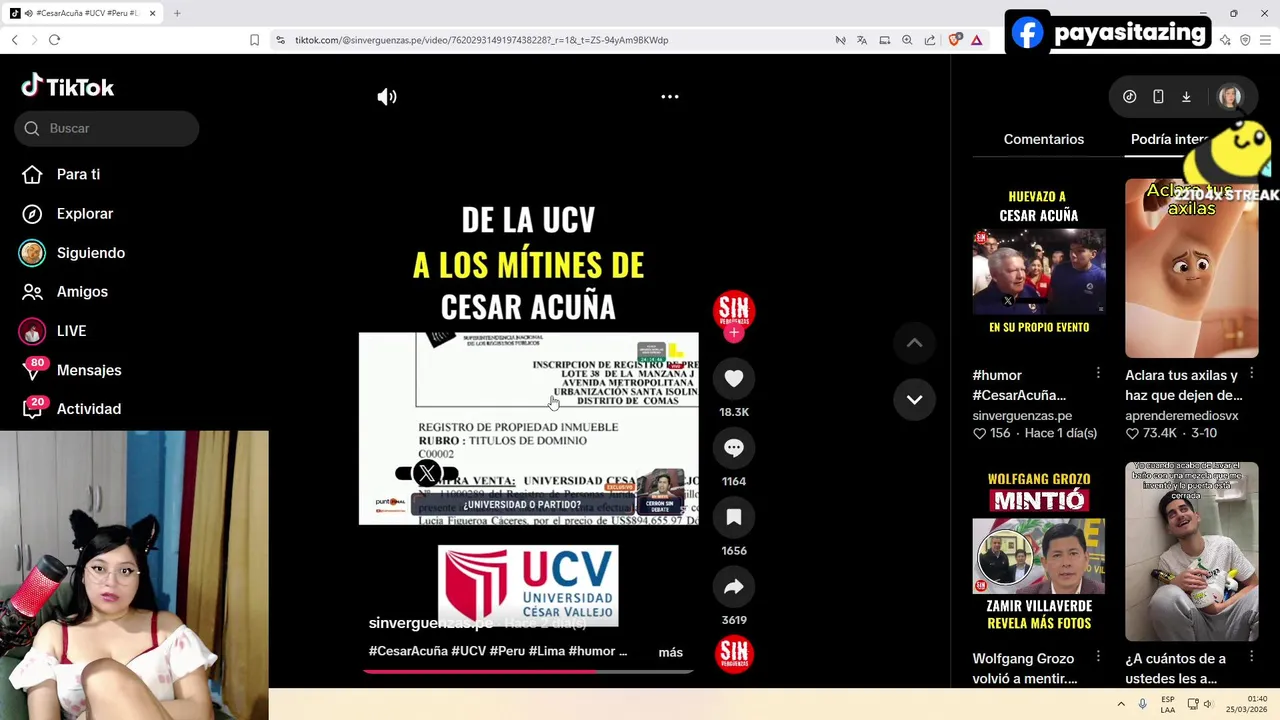Follow sinverguenzas.pe with the red plus badge
This screenshot has height=720, width=1280.
point(734,333)
